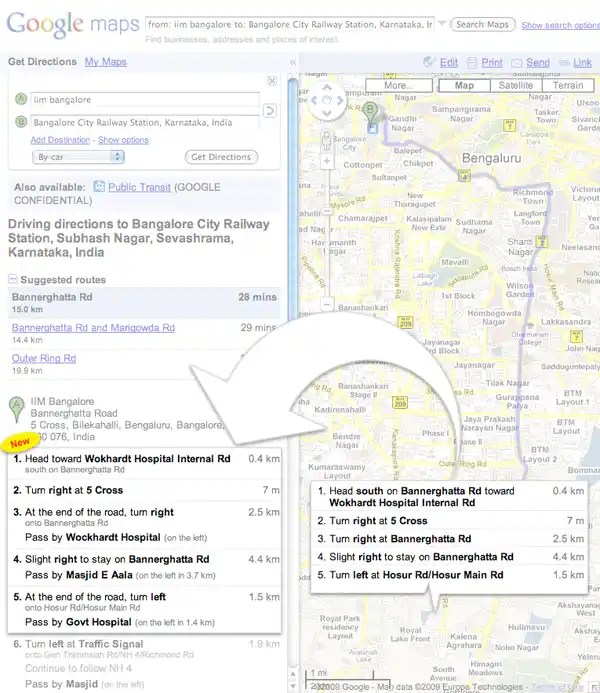The height and width of the screenshot is (693, 600).
Task: Click the Google Maps logo
Action: (x=73, y=24)
